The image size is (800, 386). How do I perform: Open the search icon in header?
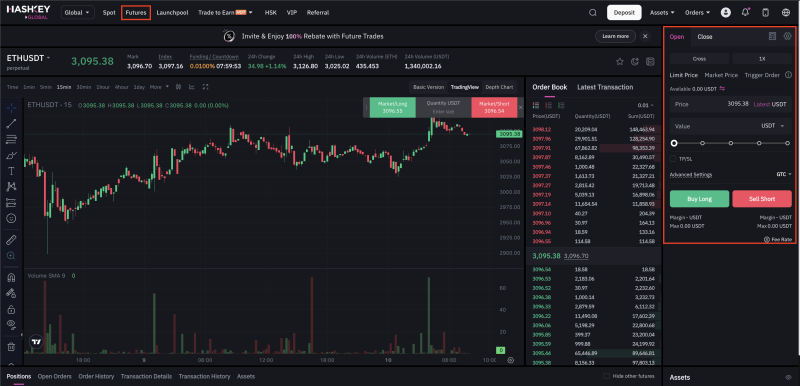(x=592, y=13)
